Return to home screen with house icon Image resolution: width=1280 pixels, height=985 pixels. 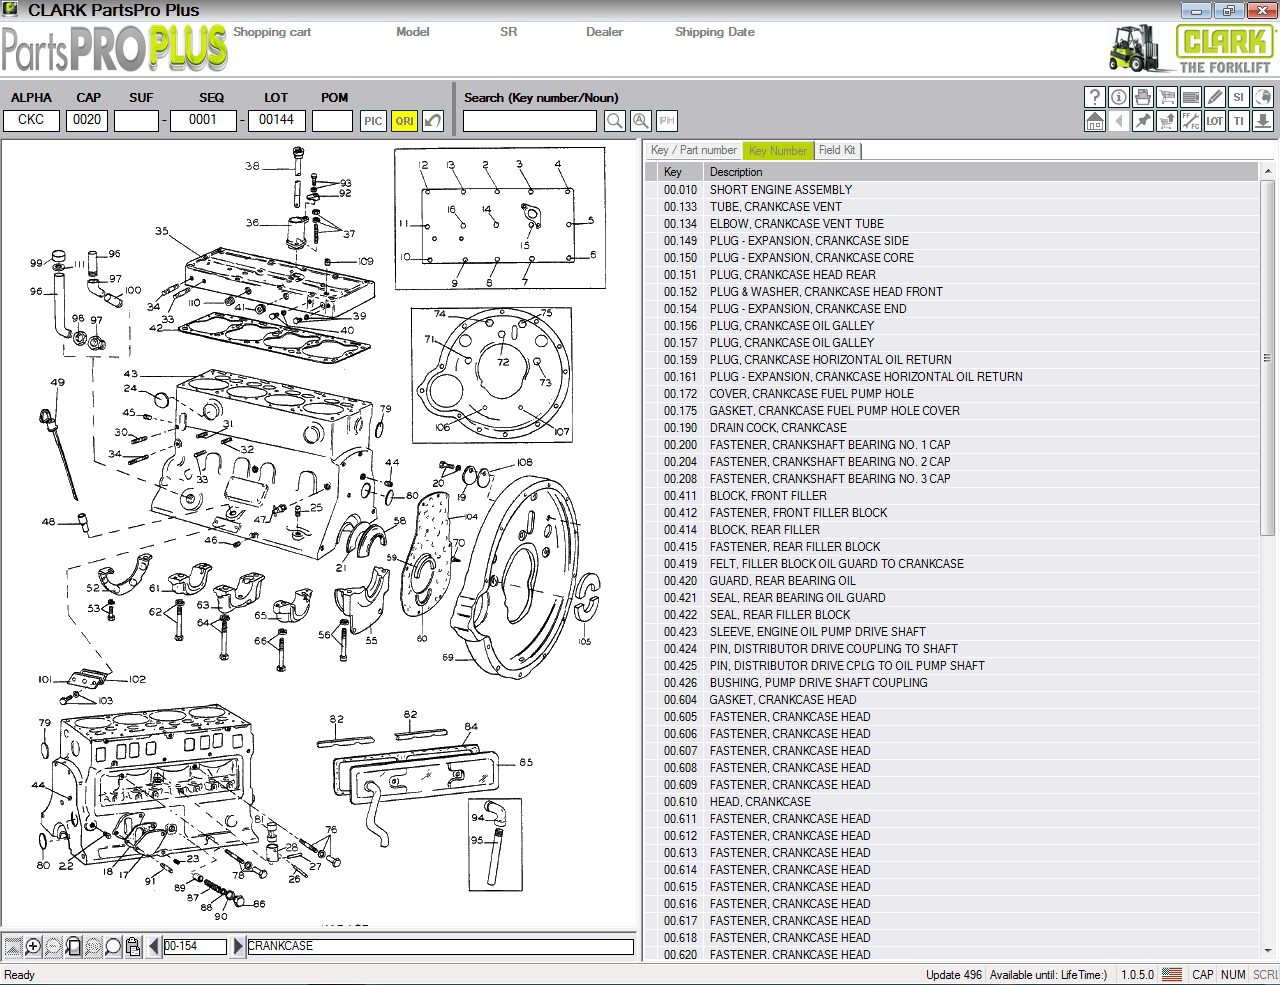click(1095, 121)
